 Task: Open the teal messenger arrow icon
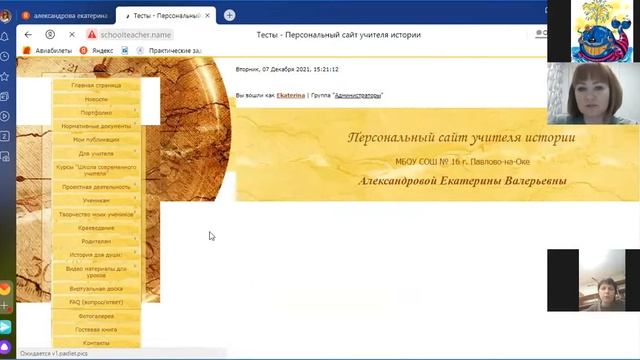point(5,327)
